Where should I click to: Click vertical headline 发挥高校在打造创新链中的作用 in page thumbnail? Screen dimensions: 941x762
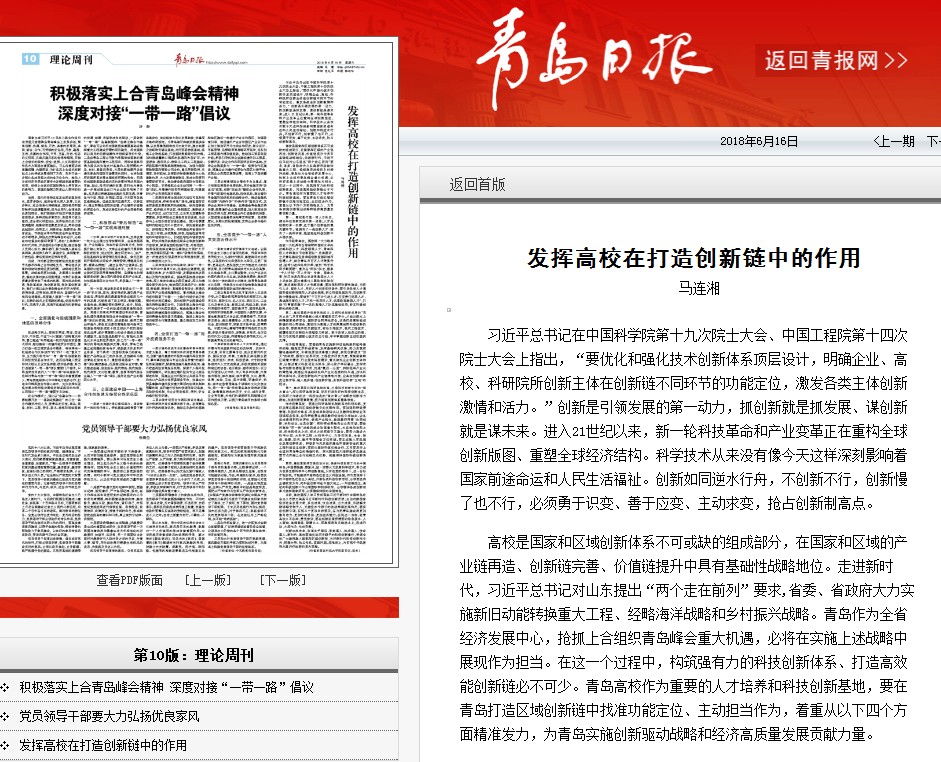click(x=353, y=182)
